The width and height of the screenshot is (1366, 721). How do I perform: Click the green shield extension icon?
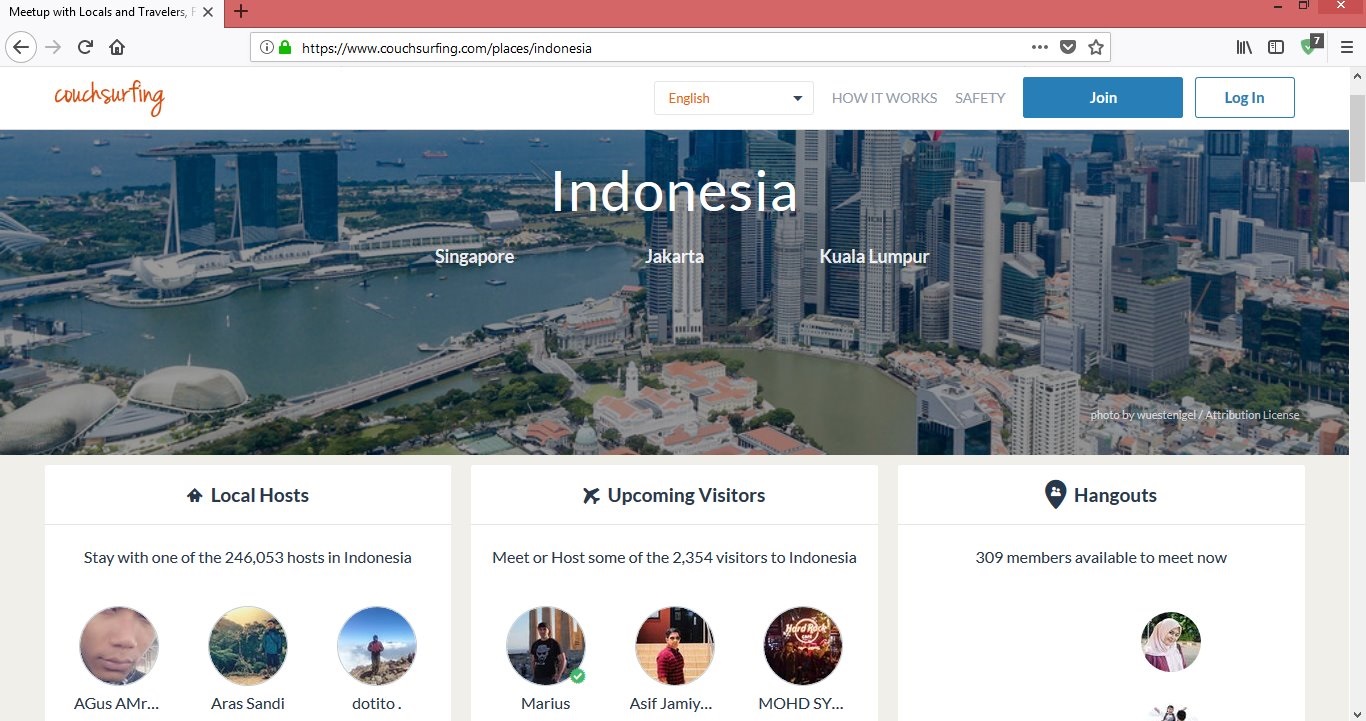1309,47
